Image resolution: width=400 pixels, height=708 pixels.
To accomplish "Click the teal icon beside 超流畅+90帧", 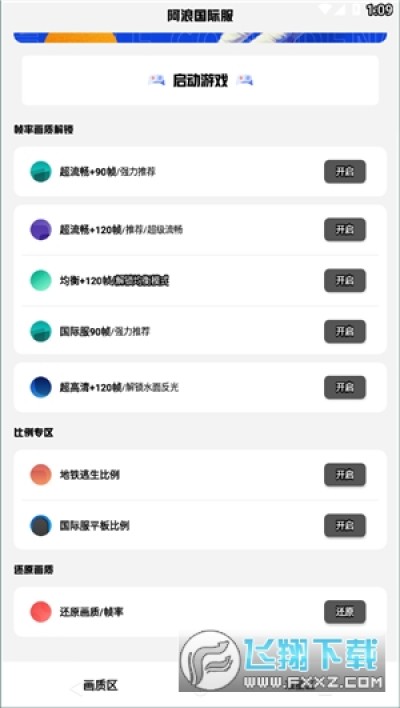I will pyautogui.click(x=41, y=172).
